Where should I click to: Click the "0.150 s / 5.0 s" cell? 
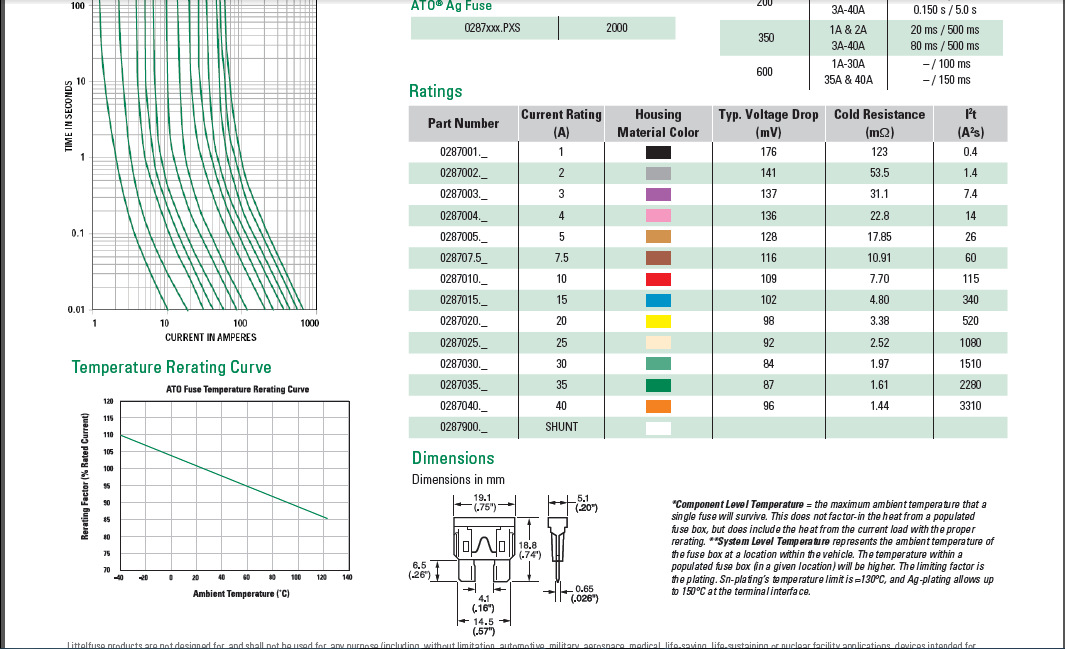[x=945, y=10]
